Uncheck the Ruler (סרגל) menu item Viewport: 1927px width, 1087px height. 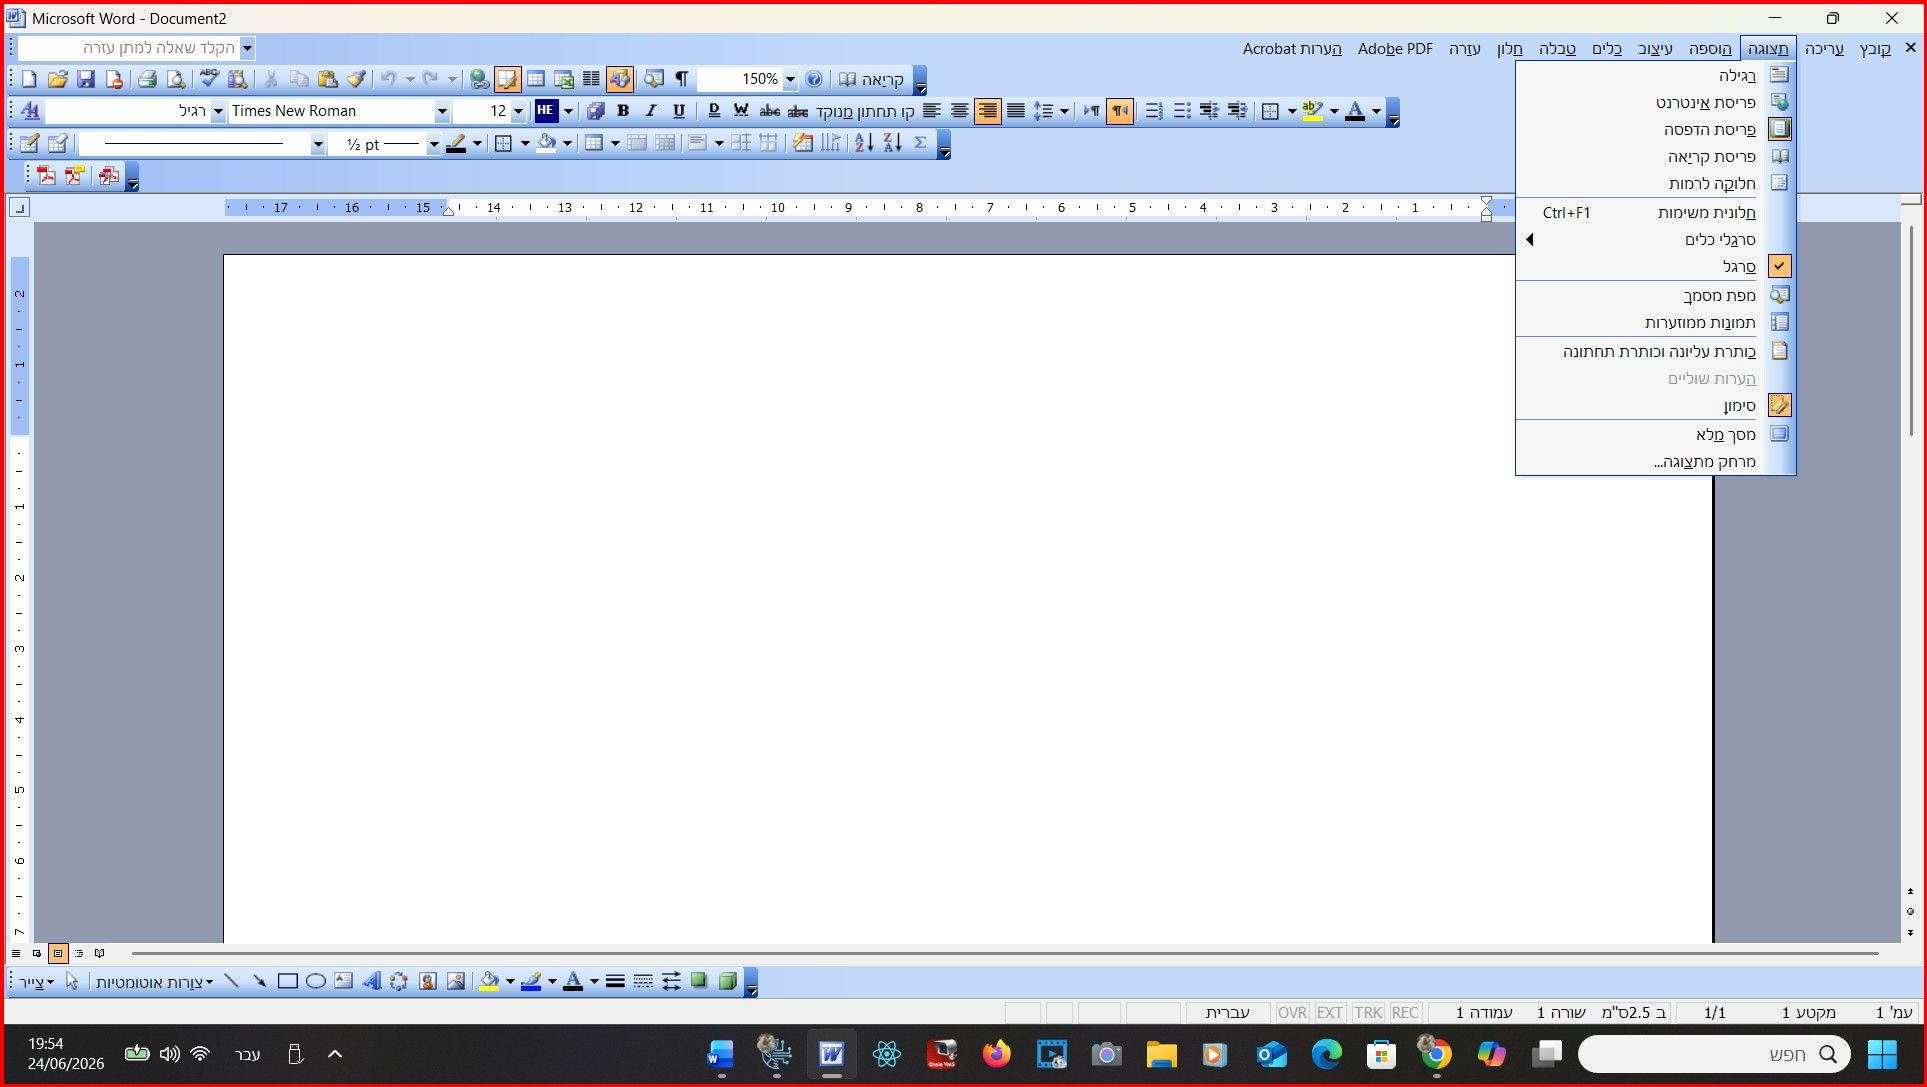(x=1656, y=266)
